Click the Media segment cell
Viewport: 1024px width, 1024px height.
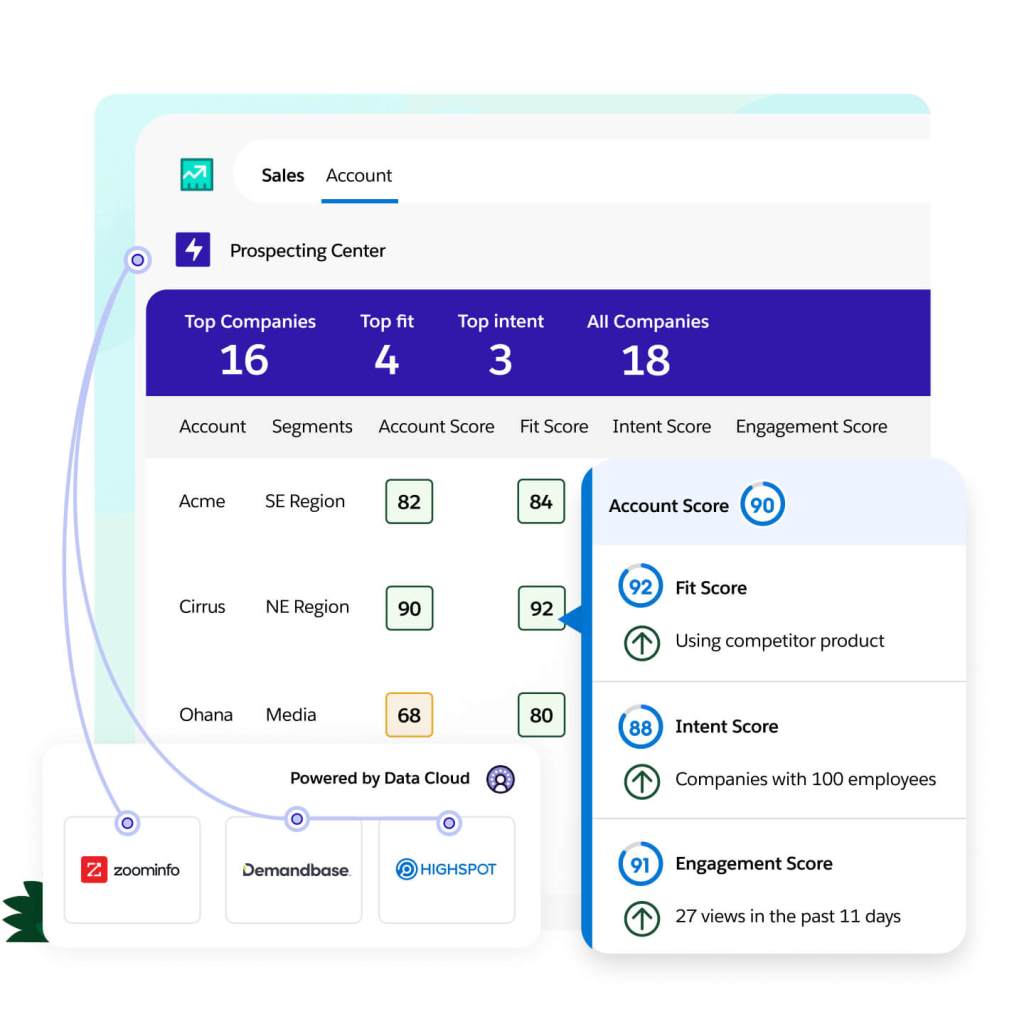click(x=291, y=714)
